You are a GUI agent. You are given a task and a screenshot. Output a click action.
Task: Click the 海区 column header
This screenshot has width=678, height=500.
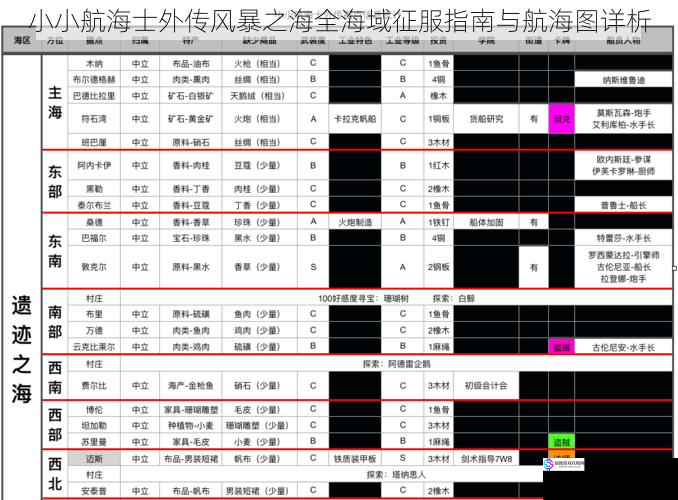point(22,40)
